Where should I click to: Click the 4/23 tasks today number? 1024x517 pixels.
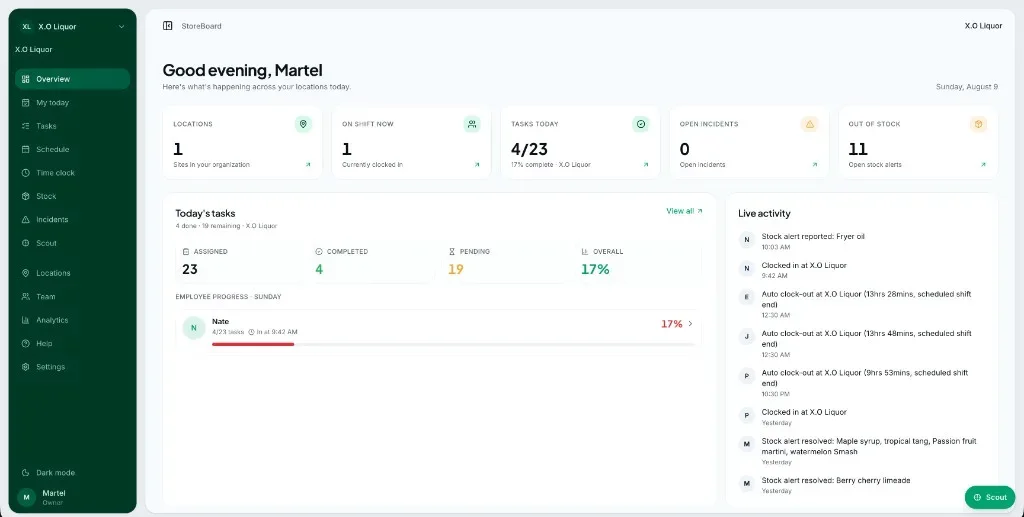(x=529, y=149)
